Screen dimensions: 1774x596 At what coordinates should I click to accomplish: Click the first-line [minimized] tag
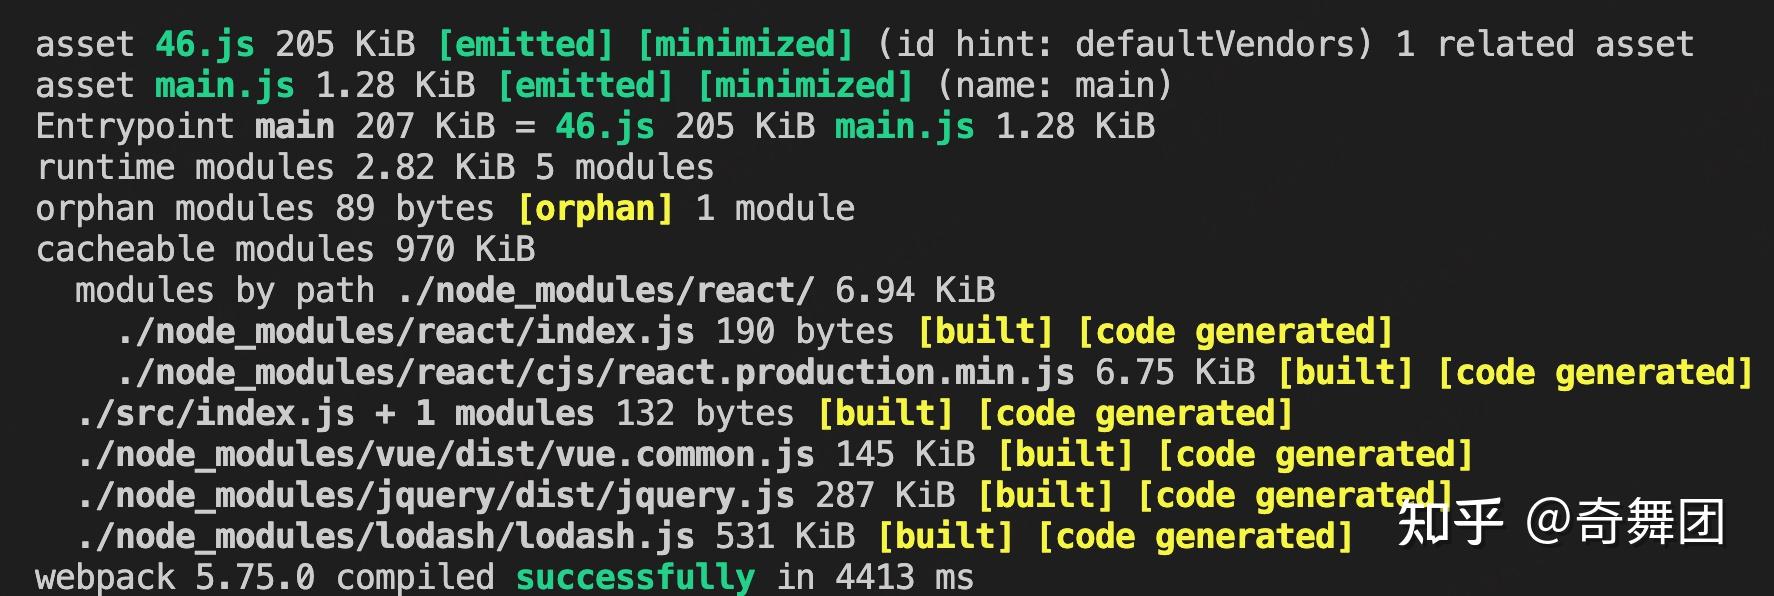[745, 45]
